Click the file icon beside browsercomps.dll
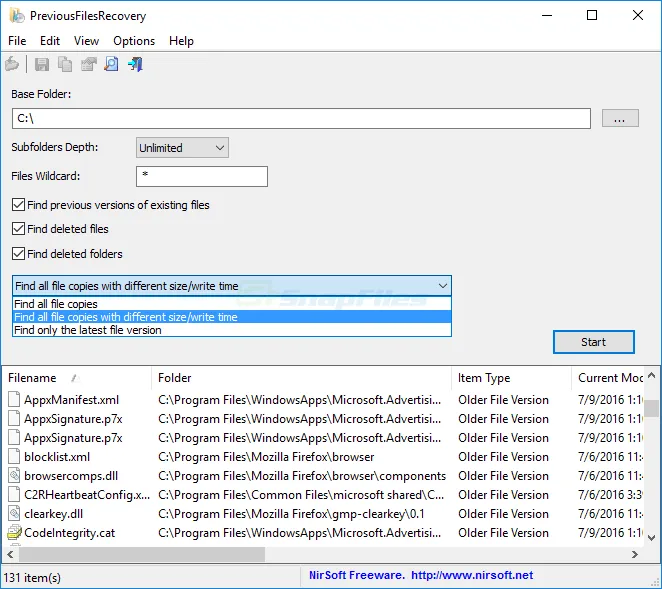The image size is (662, 589). (14, 476)
